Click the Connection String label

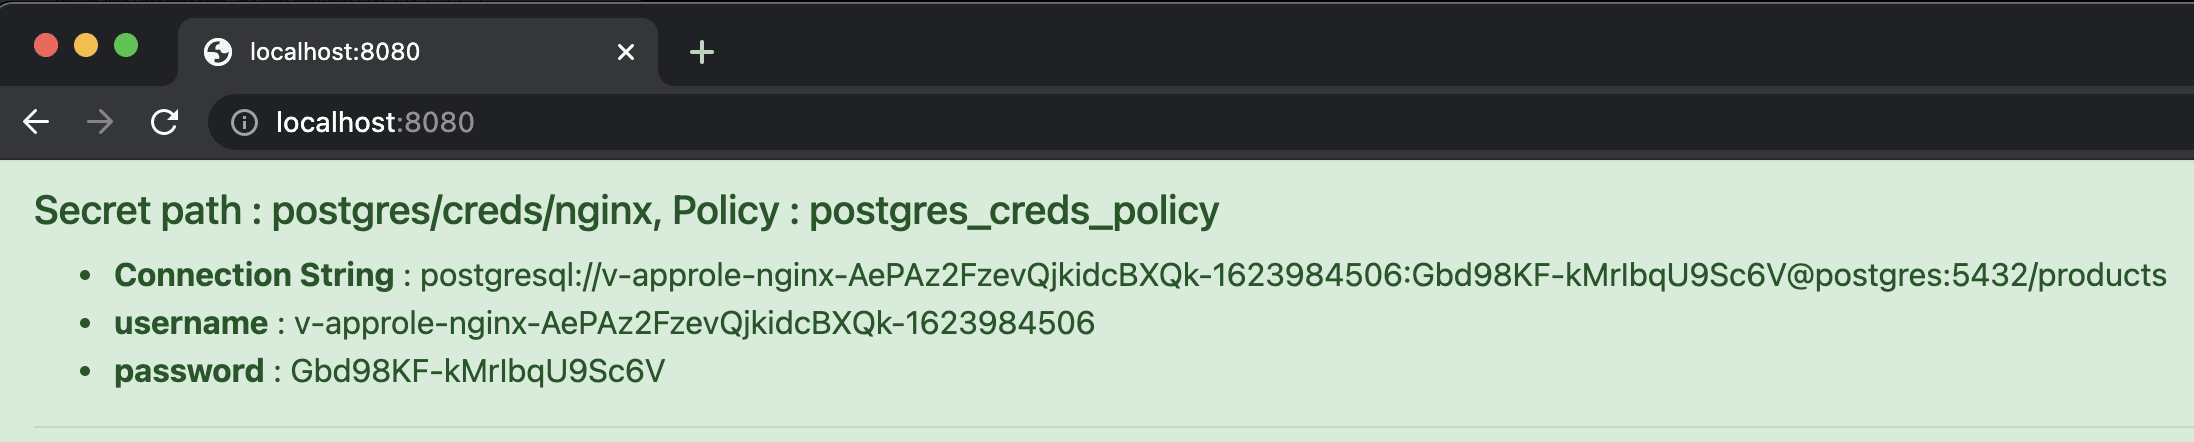[254, 275]
